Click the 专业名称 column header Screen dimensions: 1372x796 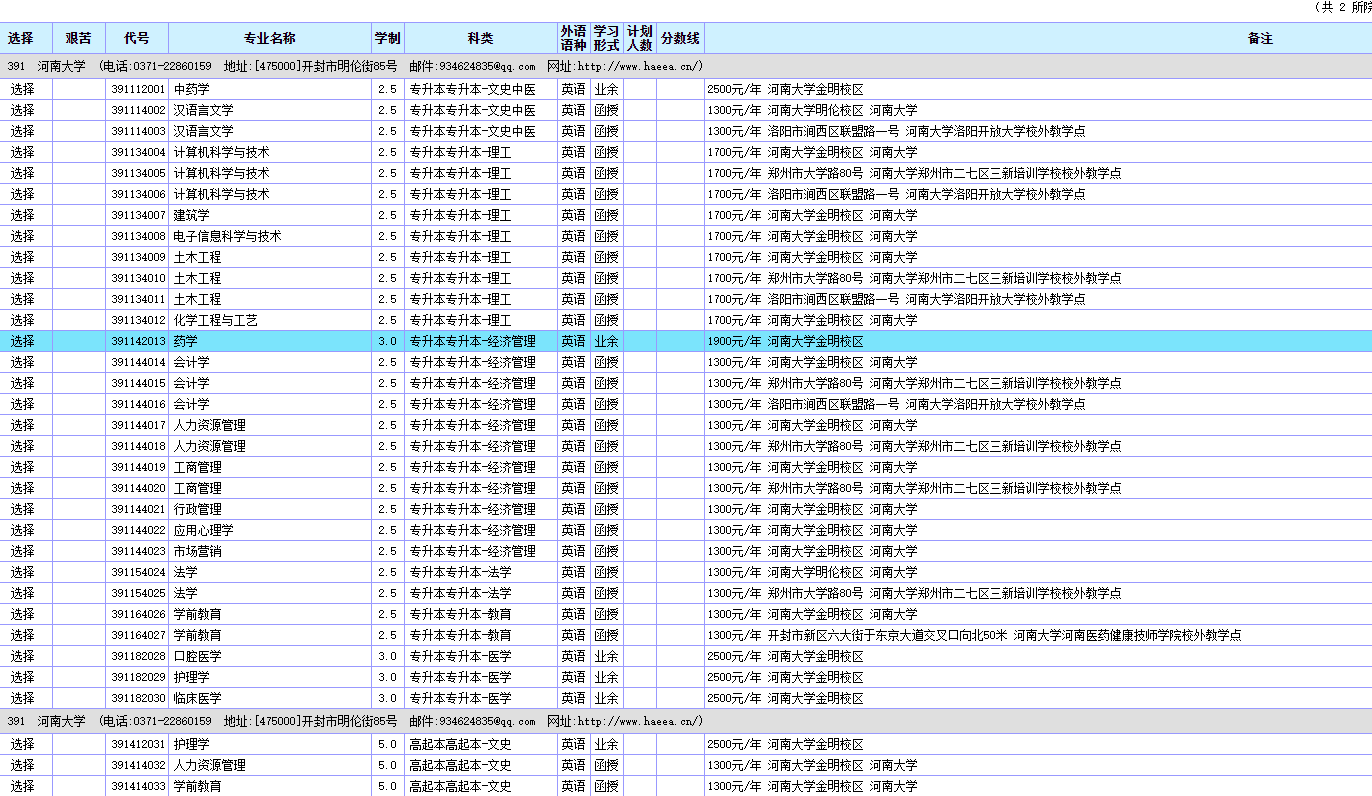point(269,38)
